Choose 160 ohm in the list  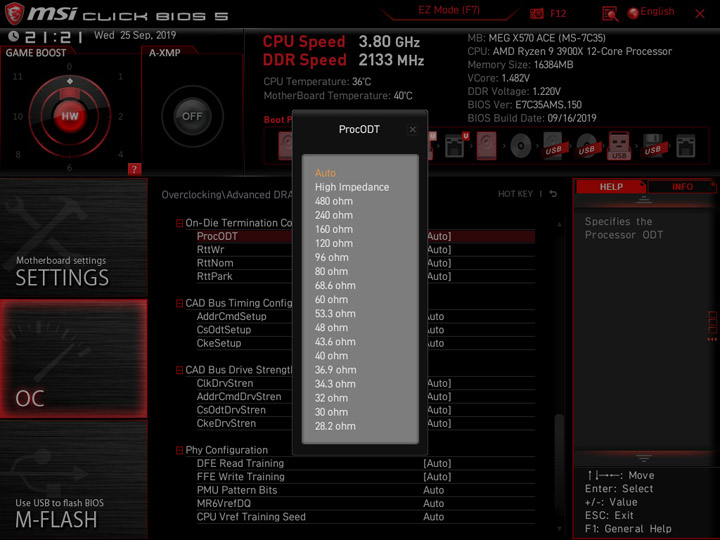pyautogui.click(x=334, y=230)
